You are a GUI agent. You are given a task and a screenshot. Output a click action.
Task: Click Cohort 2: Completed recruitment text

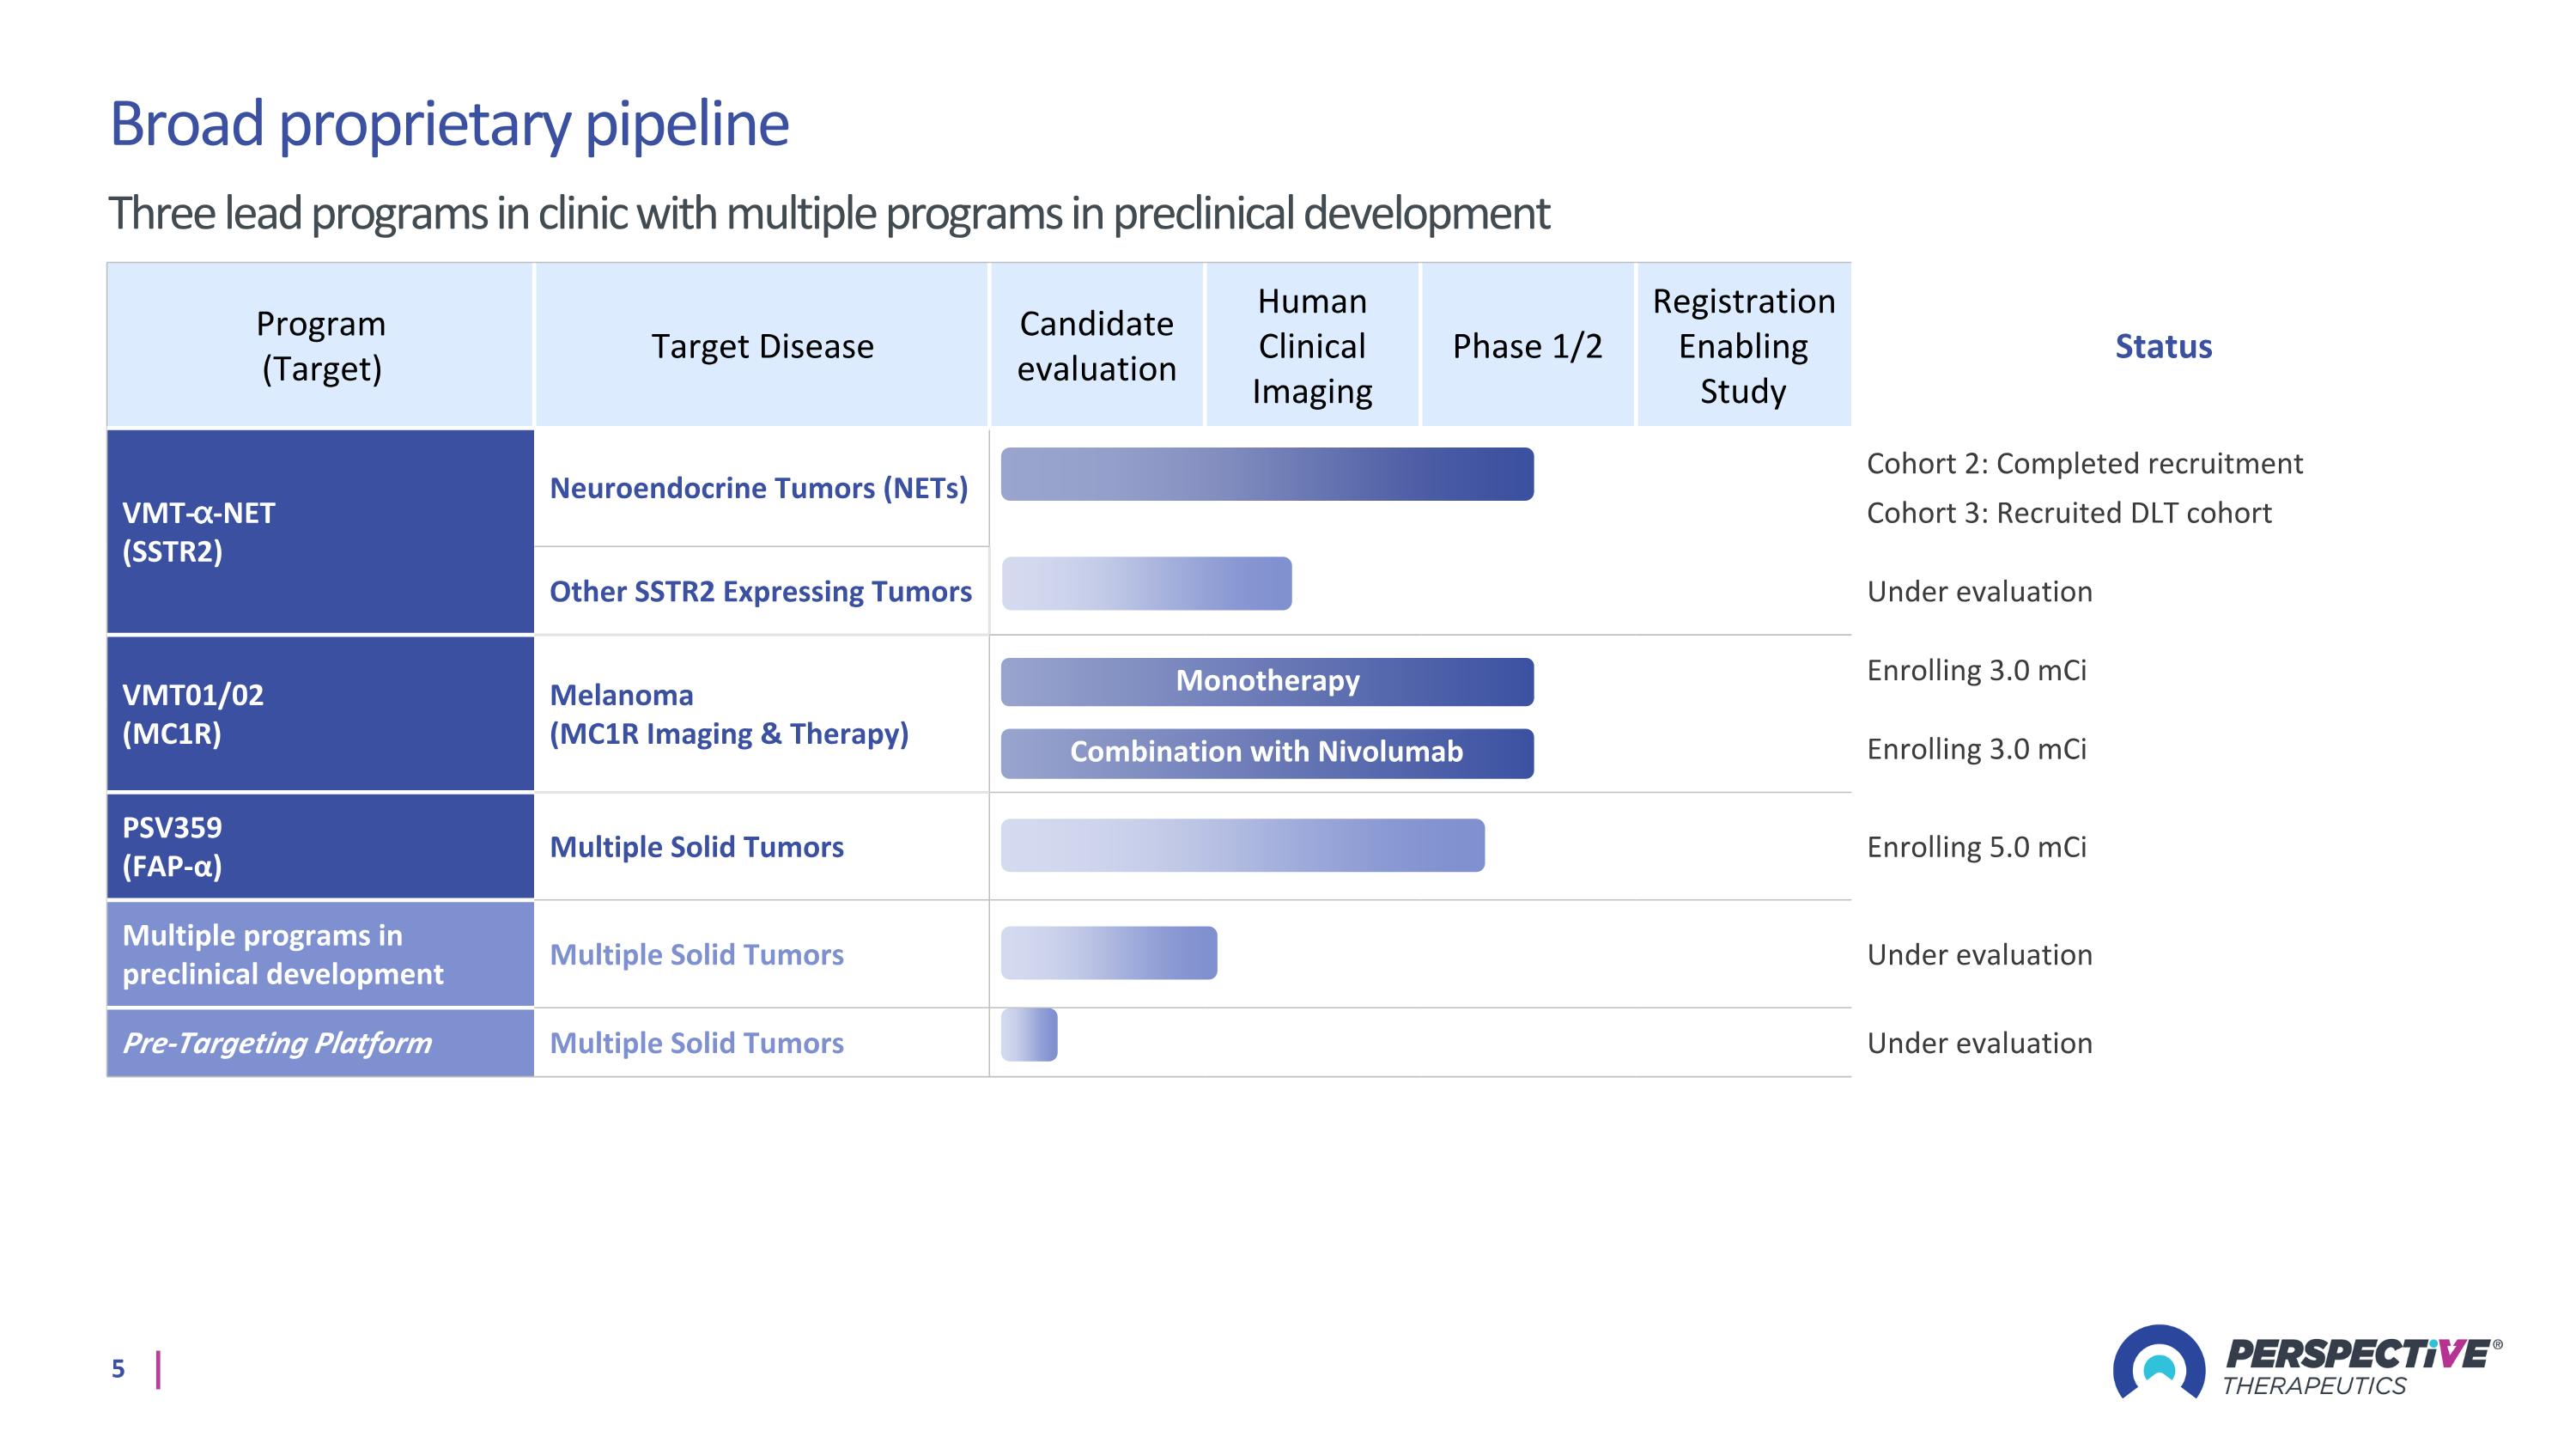pos(2084,464)
